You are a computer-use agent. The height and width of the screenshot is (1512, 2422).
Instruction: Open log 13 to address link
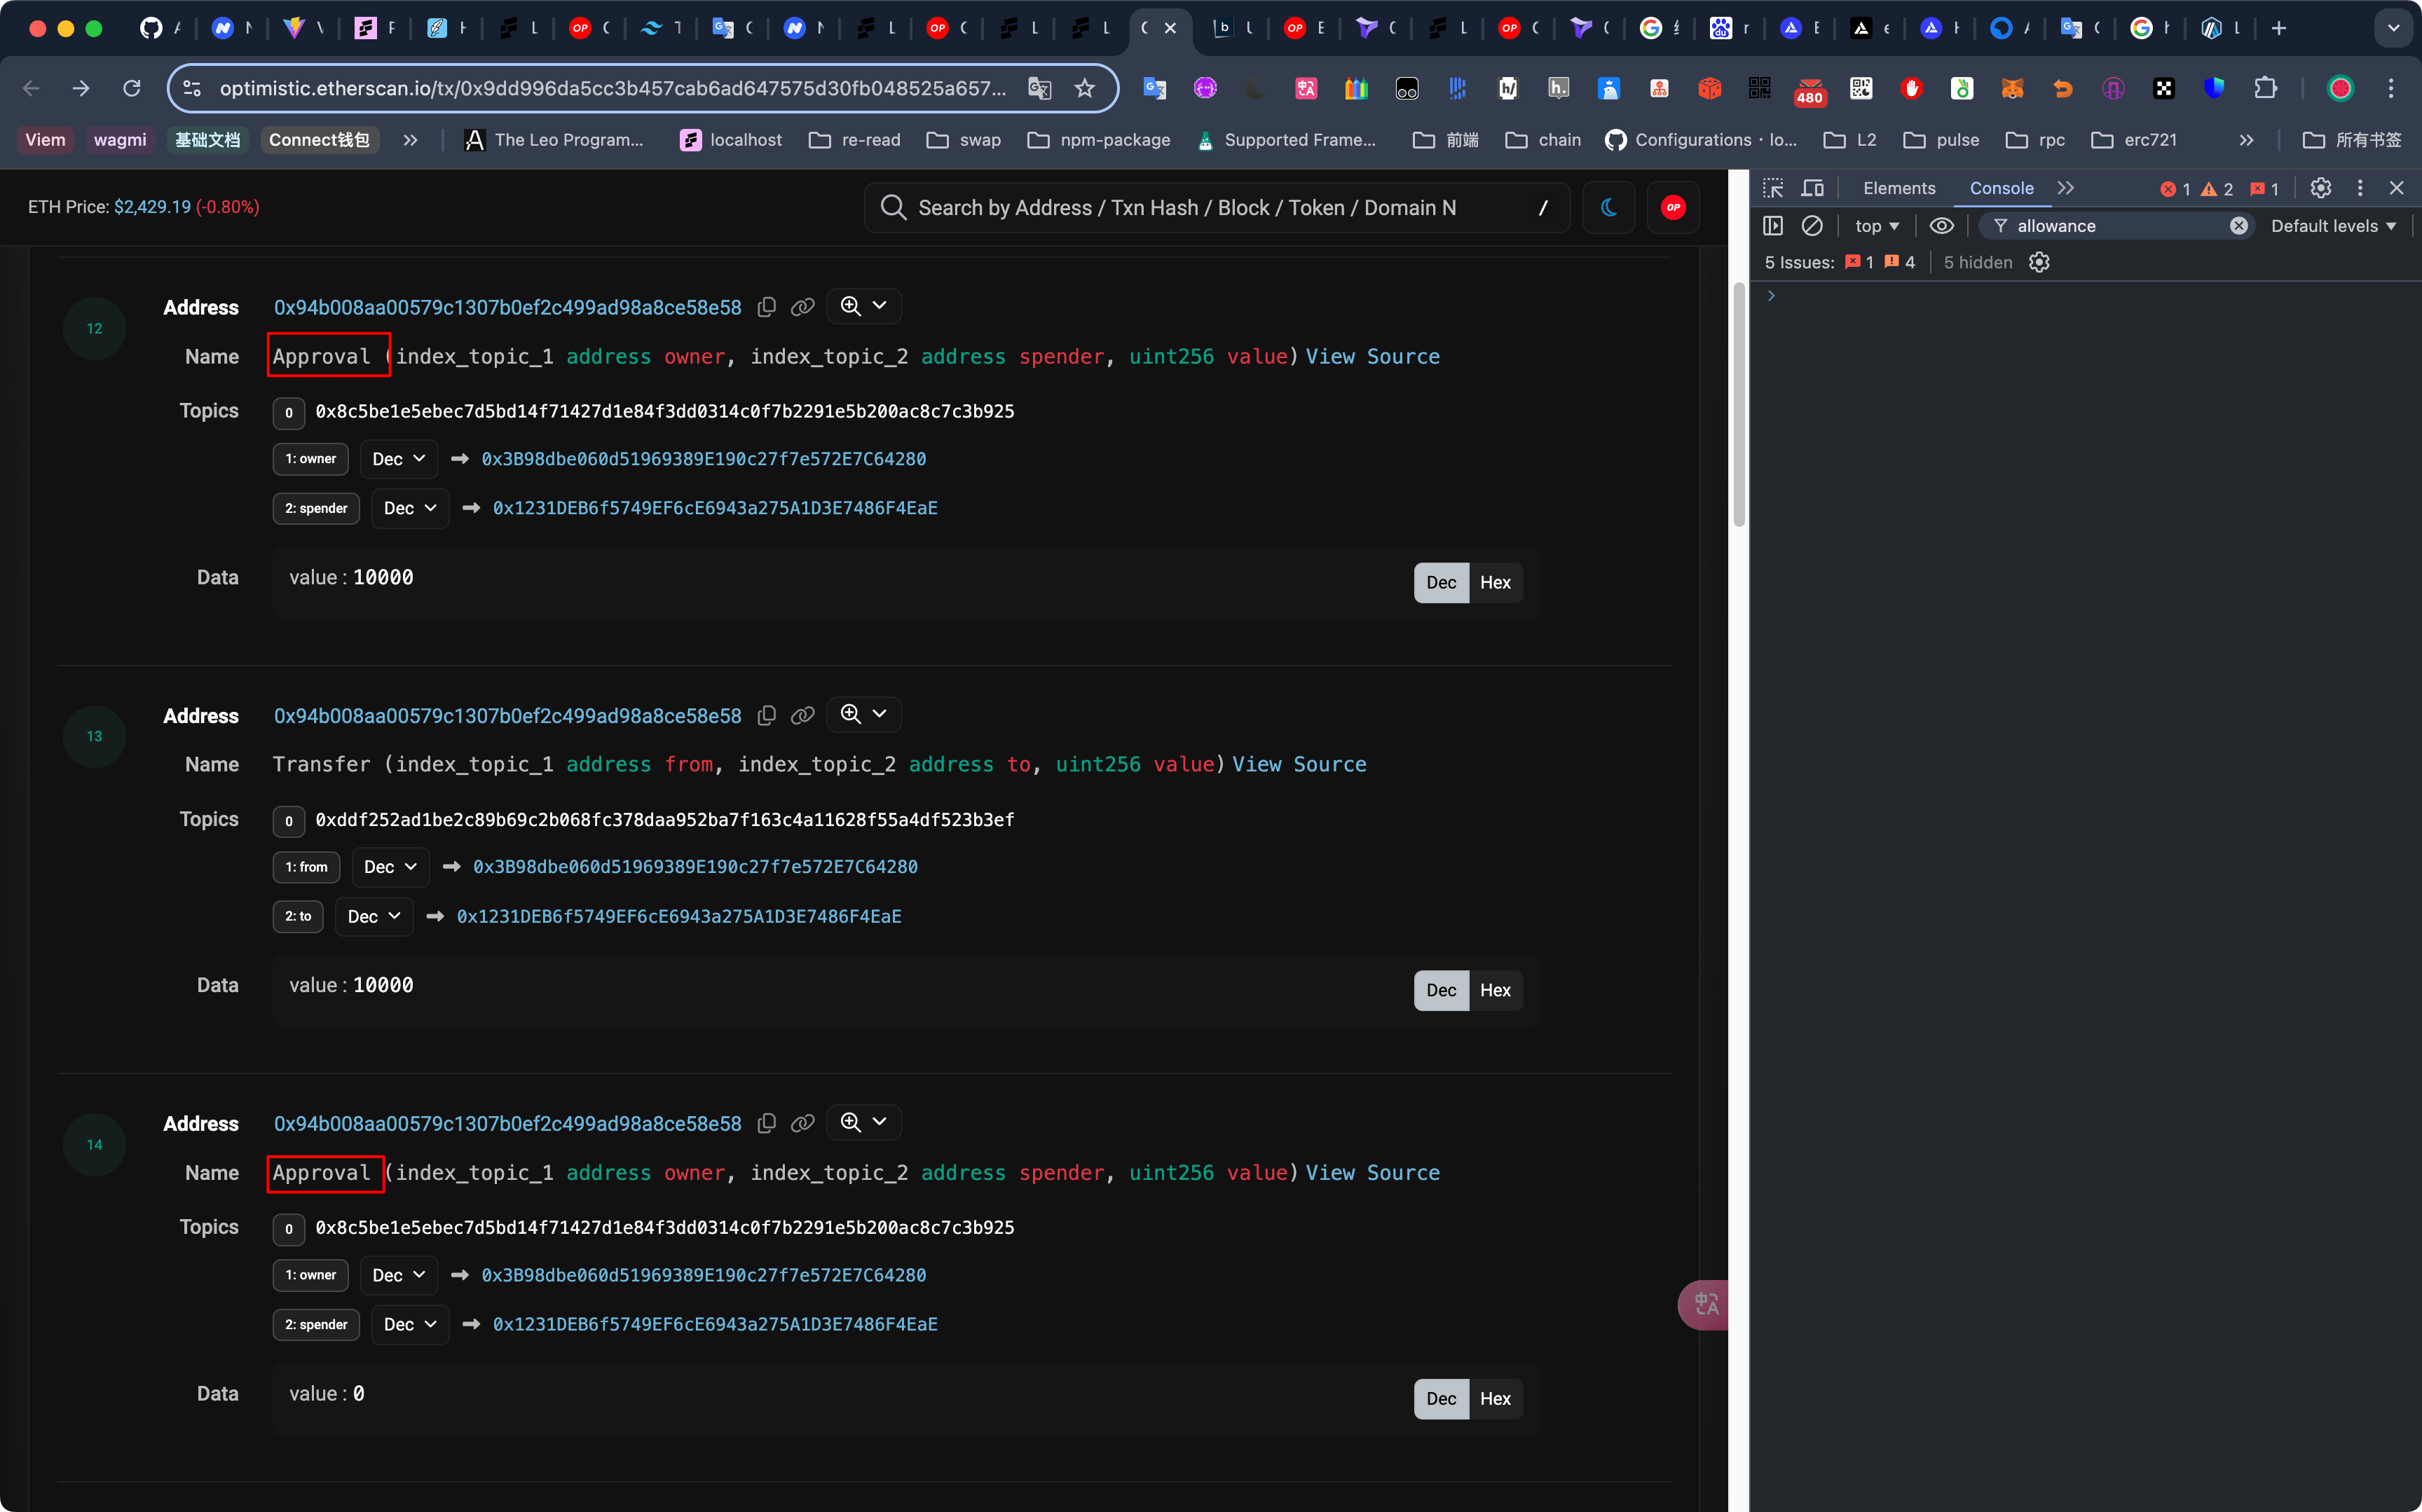click(679, 916)
